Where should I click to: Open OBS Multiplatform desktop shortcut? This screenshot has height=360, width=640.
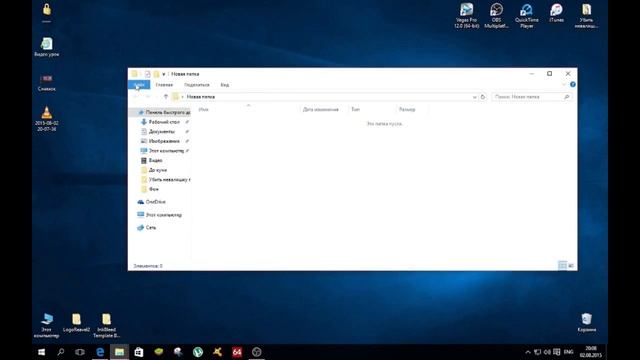pyautogui.click(x=496, y=16)
